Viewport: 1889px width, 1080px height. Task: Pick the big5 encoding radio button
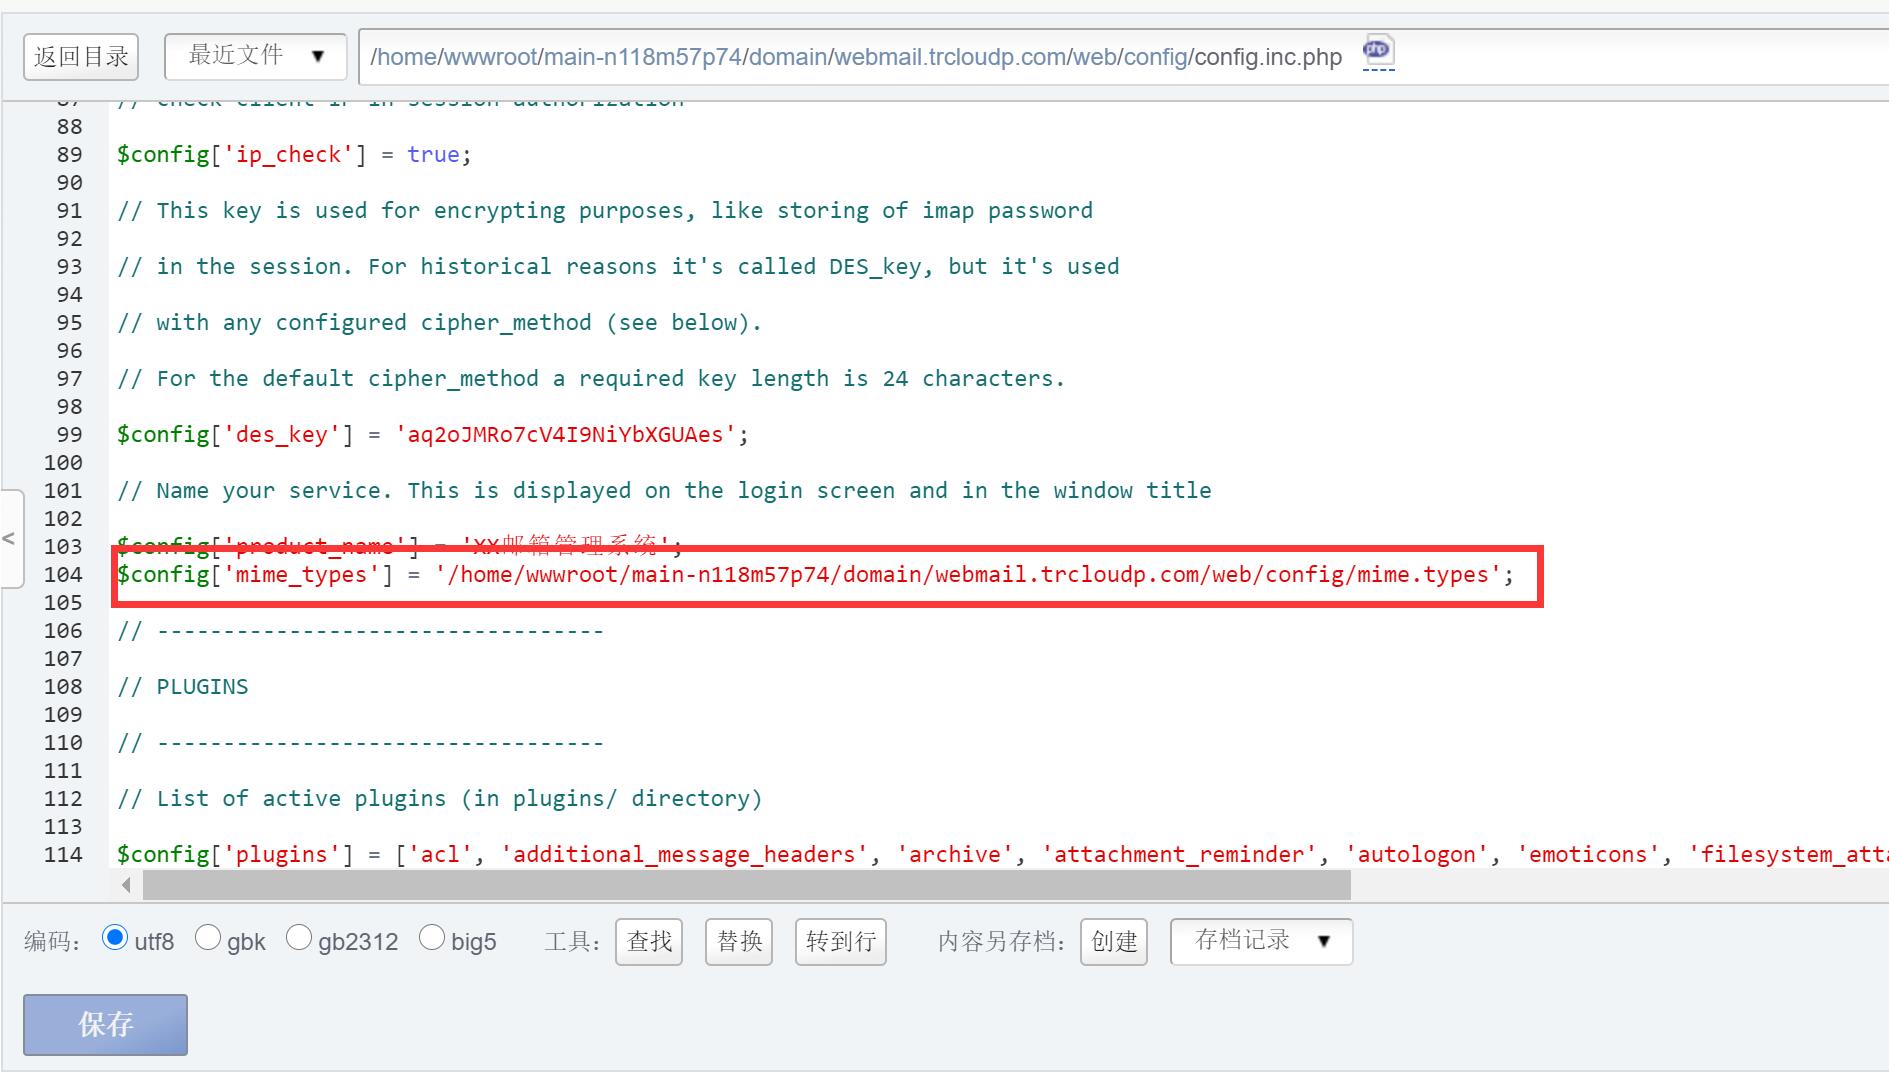point(432,938)
